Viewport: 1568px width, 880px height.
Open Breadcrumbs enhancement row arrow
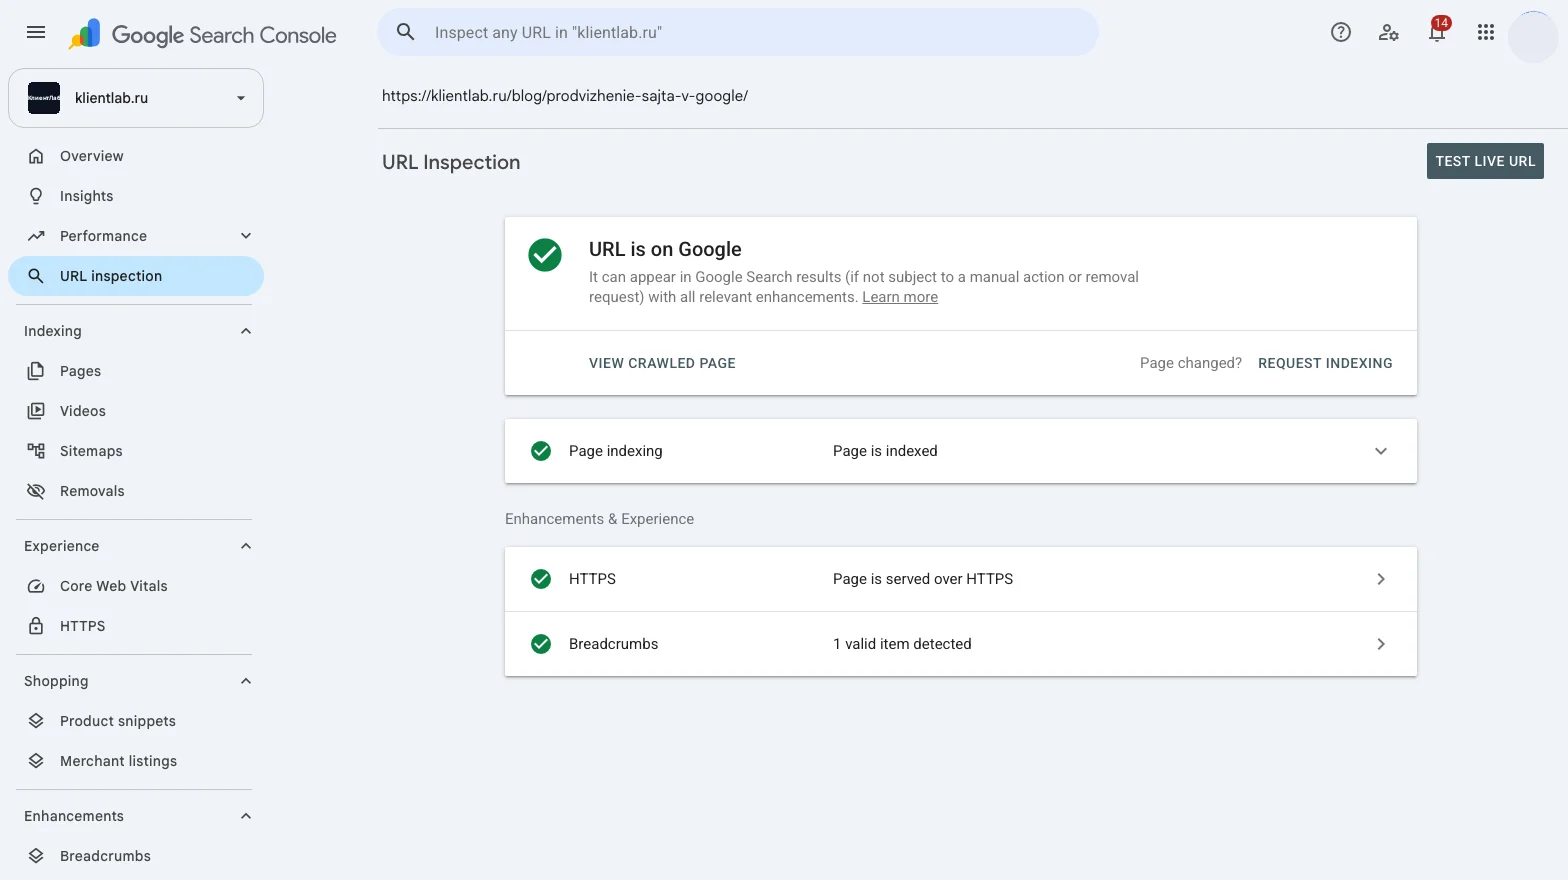coord(1381,644)
